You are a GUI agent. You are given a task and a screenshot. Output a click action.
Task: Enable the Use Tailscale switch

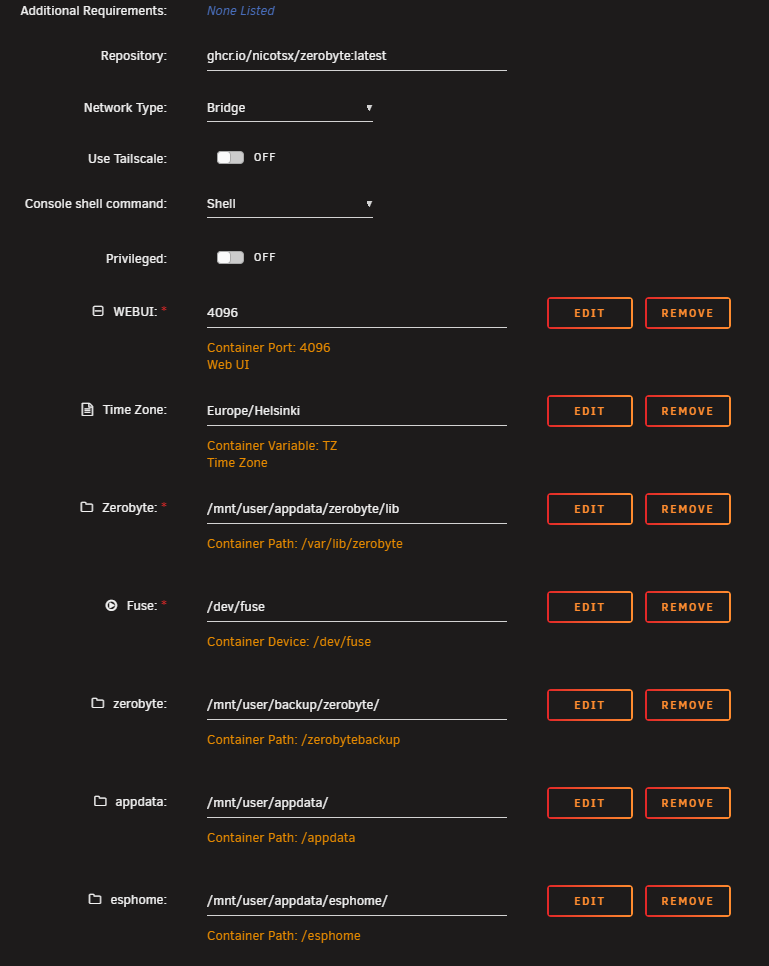click(230, 157)
